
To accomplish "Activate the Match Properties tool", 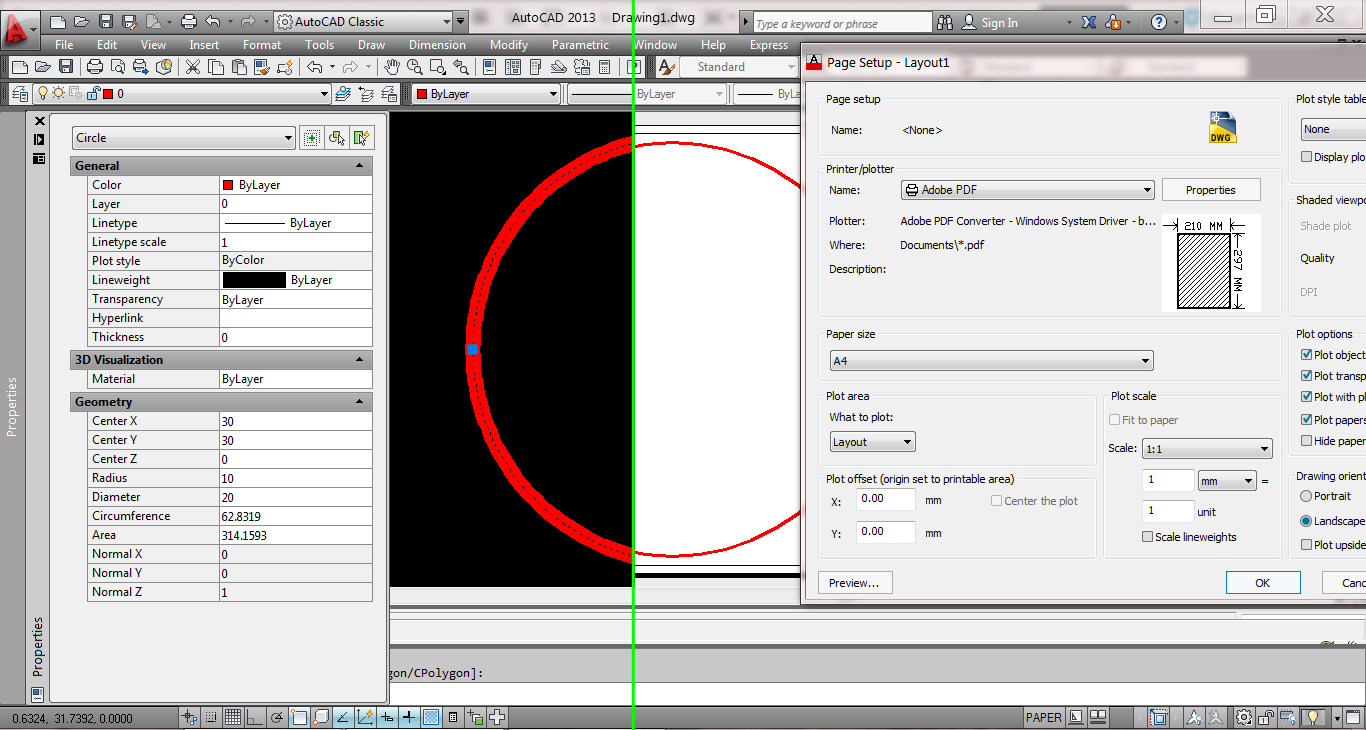I will (261, 67).
